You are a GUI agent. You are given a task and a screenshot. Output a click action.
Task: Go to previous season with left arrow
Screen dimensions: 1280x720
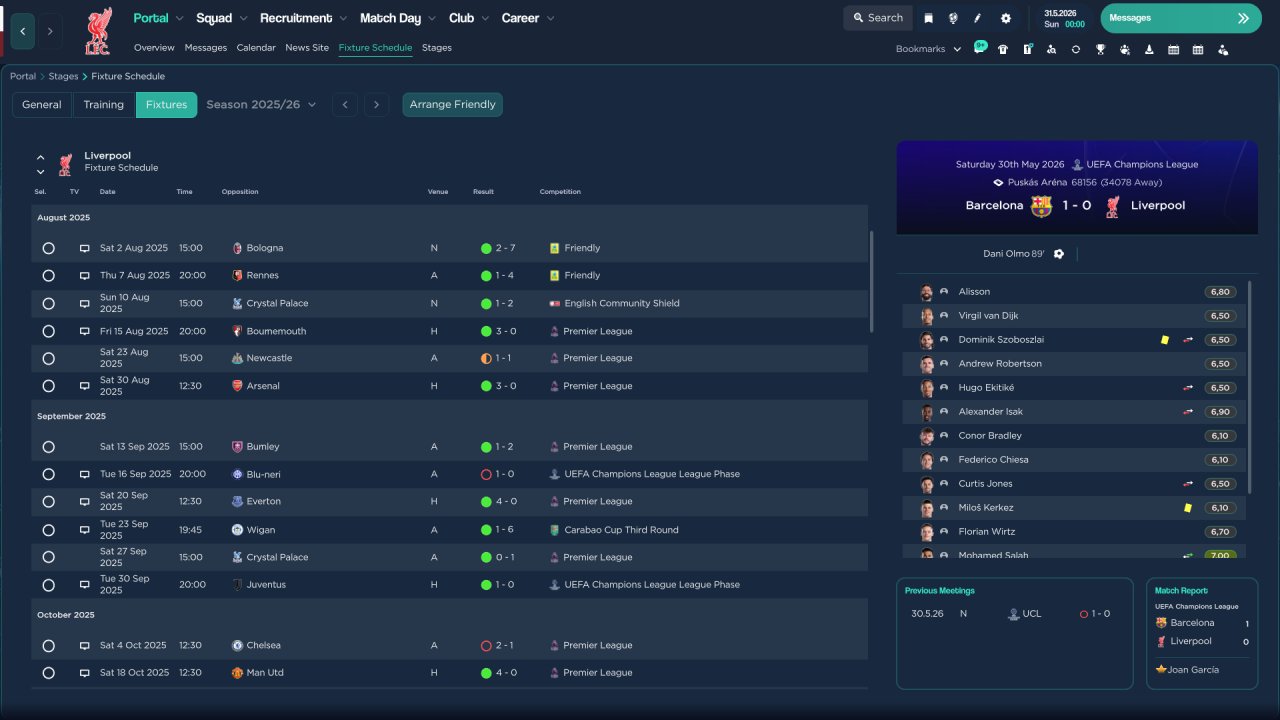point(345,105)
